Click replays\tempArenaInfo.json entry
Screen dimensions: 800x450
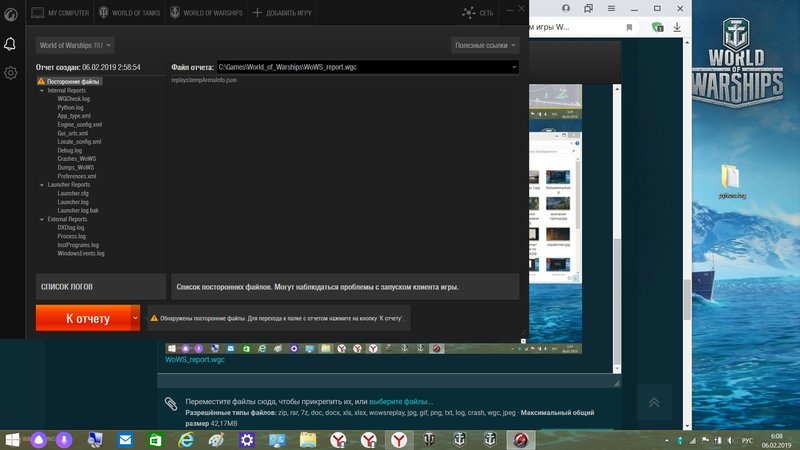coord(204,80)
